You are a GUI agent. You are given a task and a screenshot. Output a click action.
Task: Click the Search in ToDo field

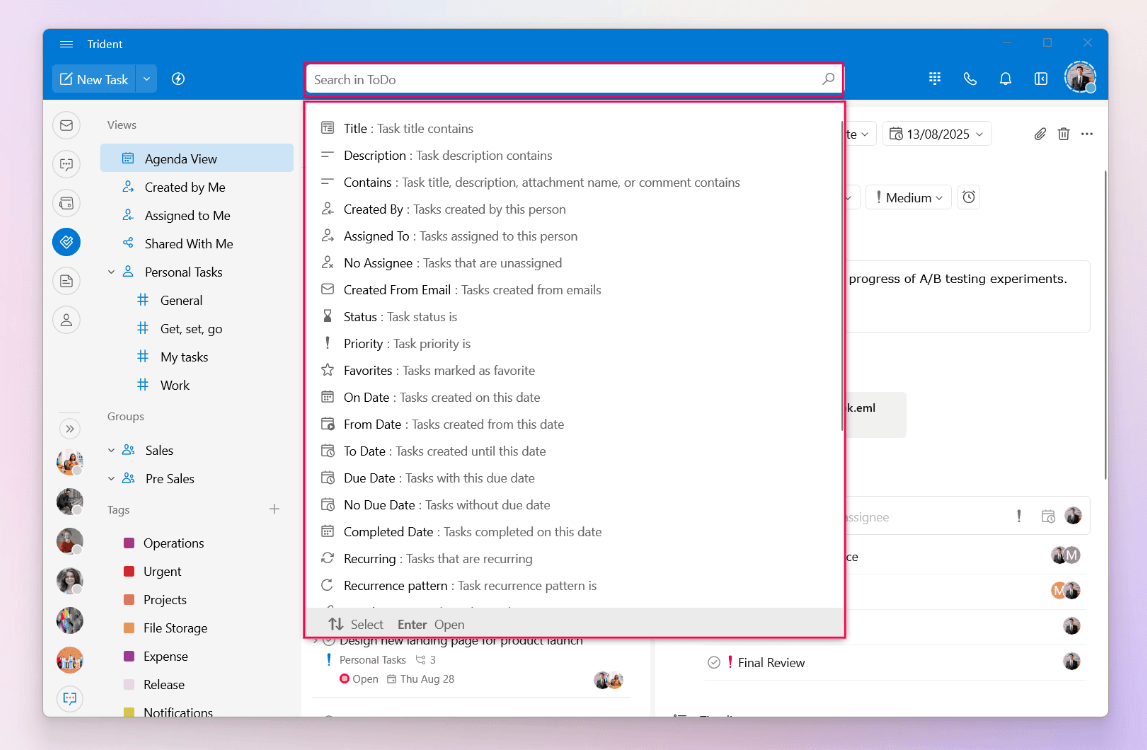574,79
